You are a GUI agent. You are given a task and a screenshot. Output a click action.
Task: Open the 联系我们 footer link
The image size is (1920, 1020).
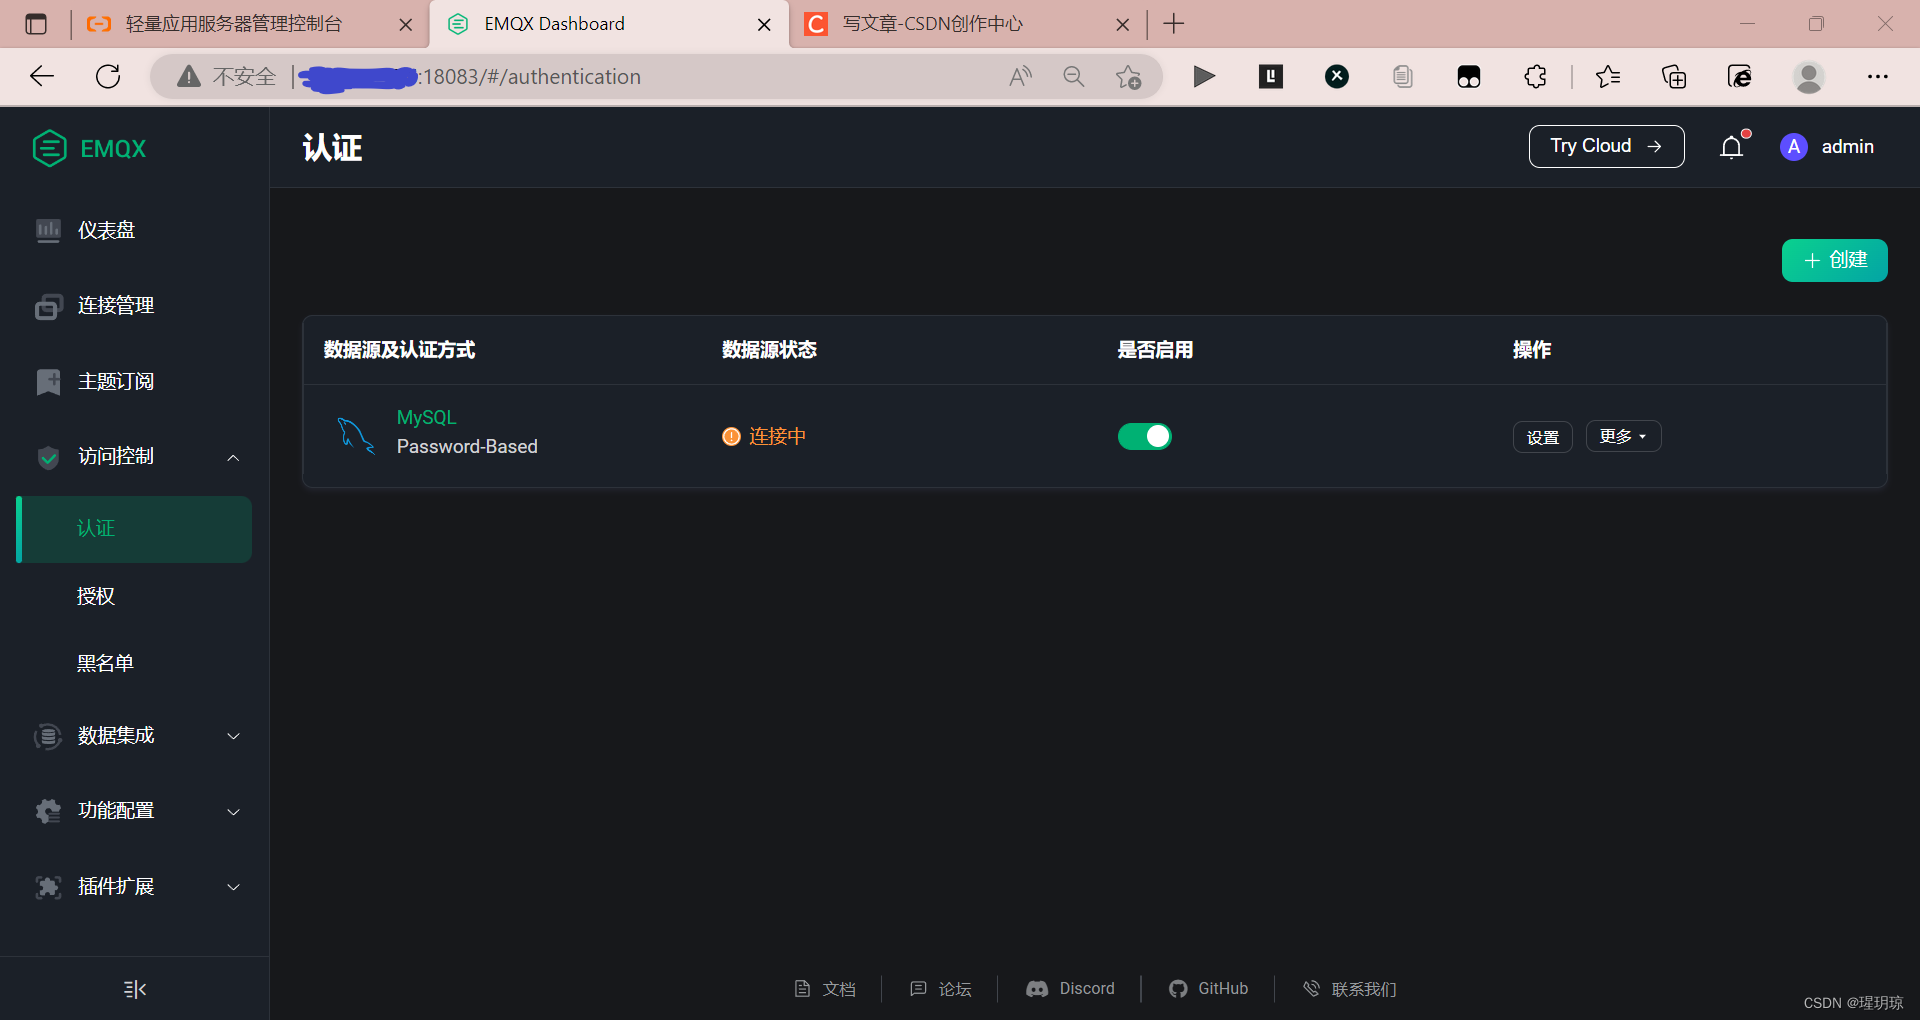[1349, 989]
